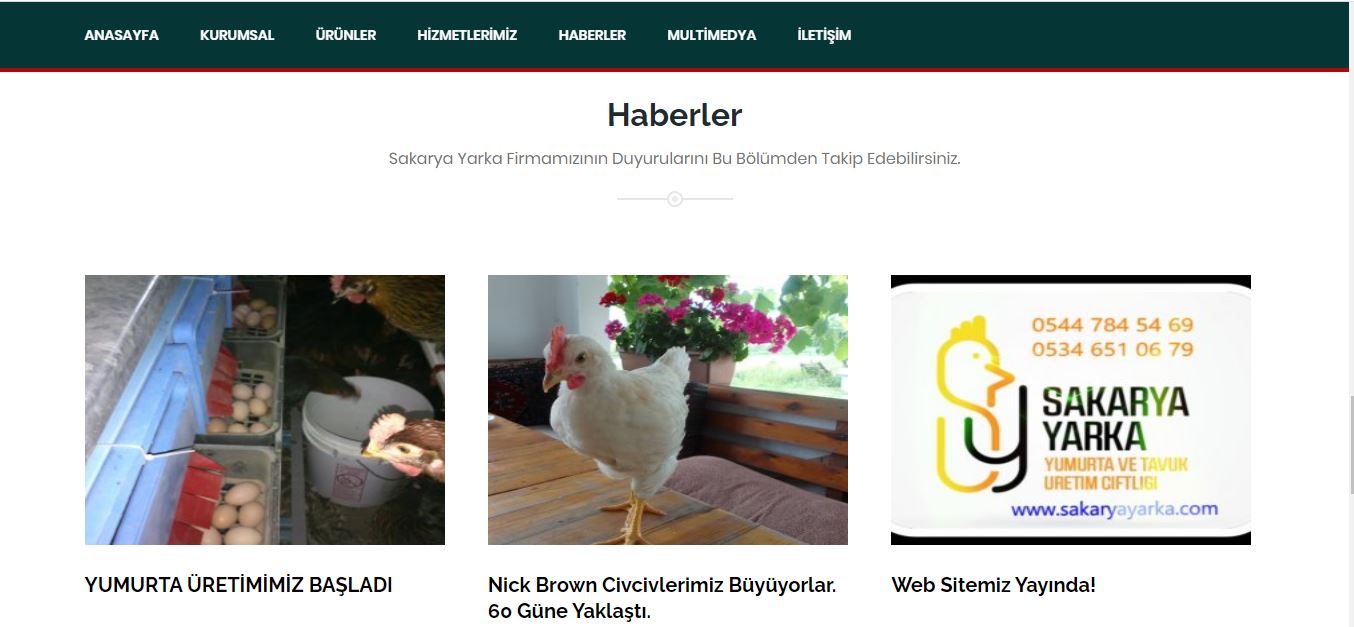Image resolution: width=1354 pixels, height=627 pixels.
Task: Click the Web Sitemiz Yayında! headline
Action: point(993,585)
